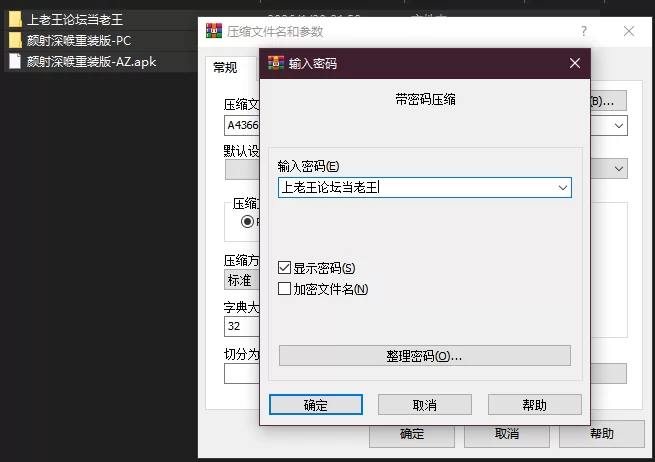This screenshot has width=655, height=462.
Task: Select the 上老王论坛当老王 folder name
Action: [x=75, y=19]
